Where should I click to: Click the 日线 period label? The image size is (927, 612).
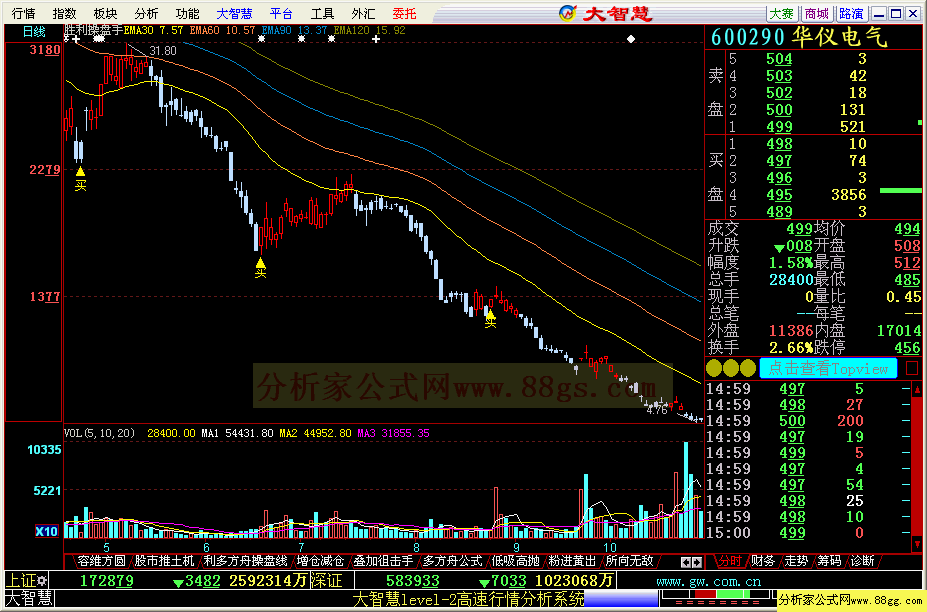(34, 31)
